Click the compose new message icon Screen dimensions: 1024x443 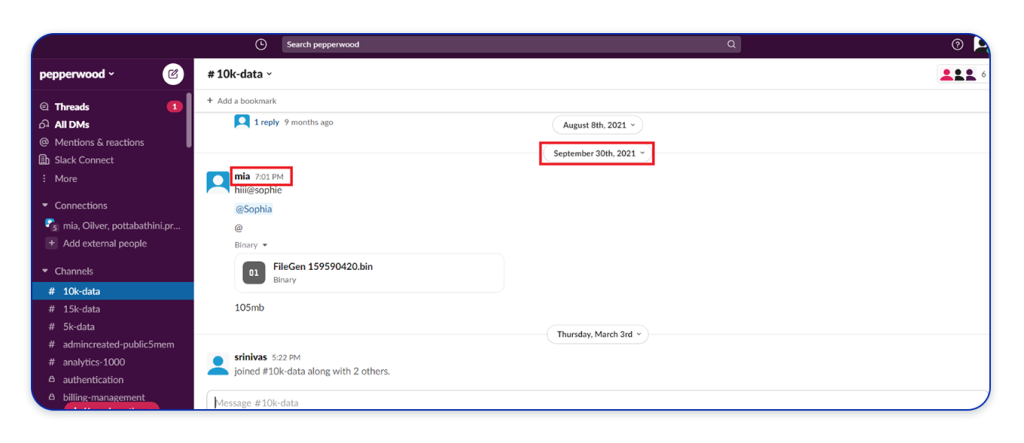173,74
